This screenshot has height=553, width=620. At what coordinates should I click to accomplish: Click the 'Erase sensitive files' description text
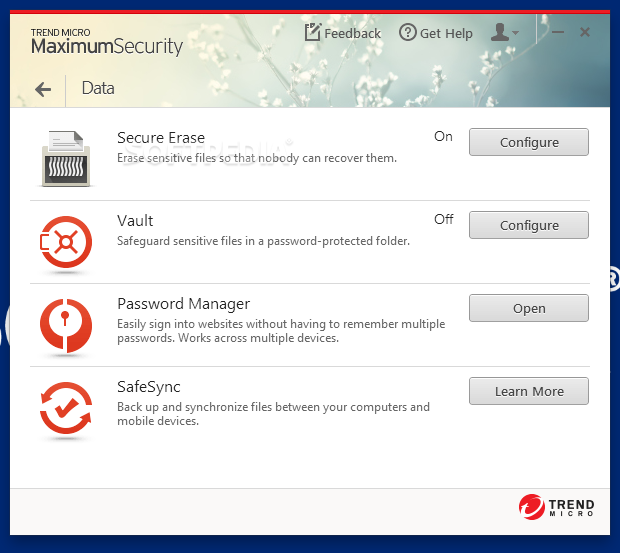tap(257, 158)
